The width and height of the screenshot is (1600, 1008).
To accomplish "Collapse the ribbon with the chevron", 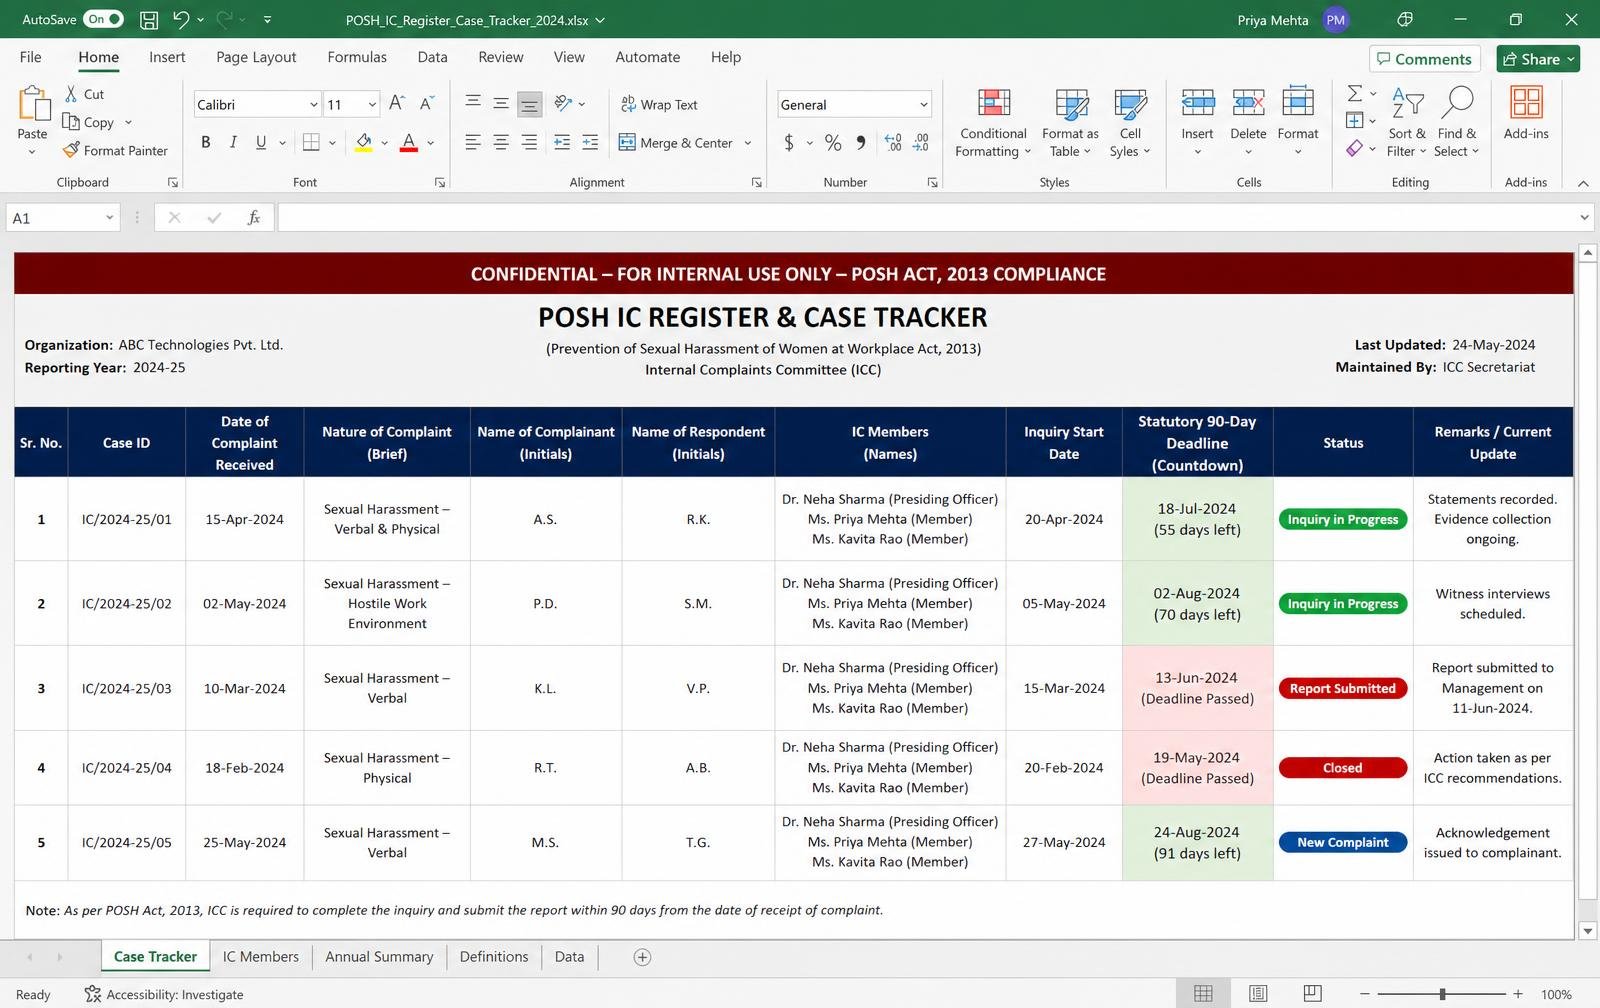I will (x=1583, y=183).
